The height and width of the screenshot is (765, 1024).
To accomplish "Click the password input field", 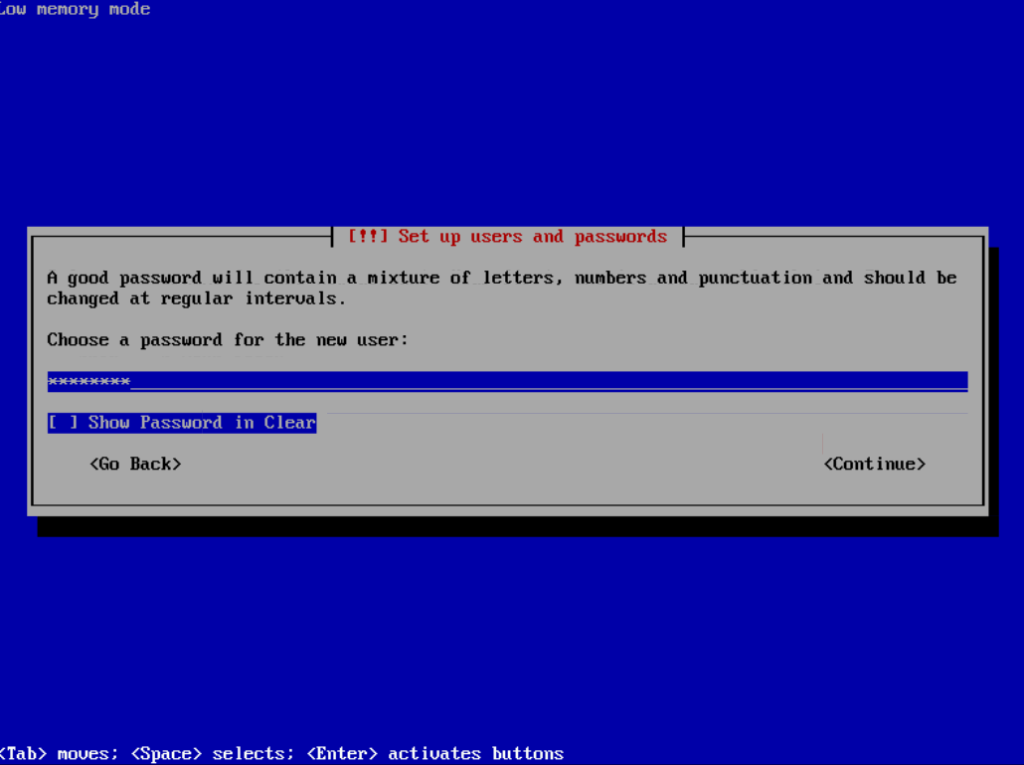I will tap(507, 381).
